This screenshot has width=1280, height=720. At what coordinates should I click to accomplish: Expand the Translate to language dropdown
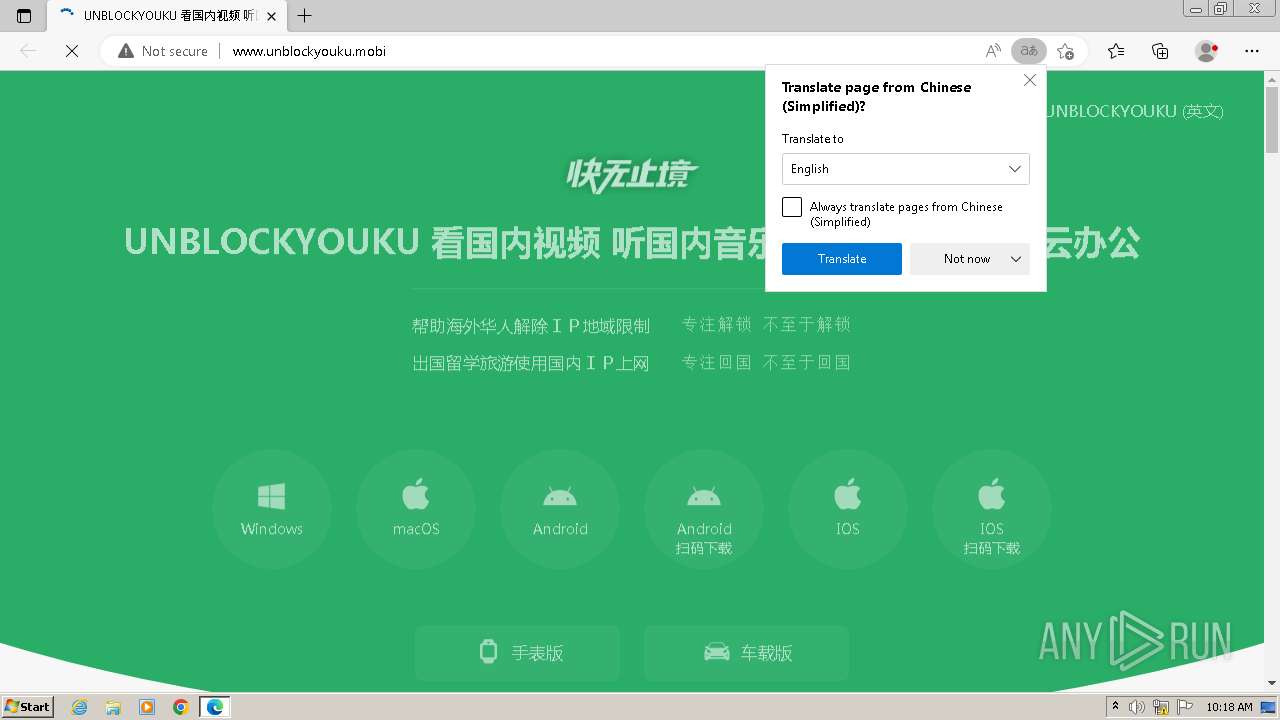(905, 169)
